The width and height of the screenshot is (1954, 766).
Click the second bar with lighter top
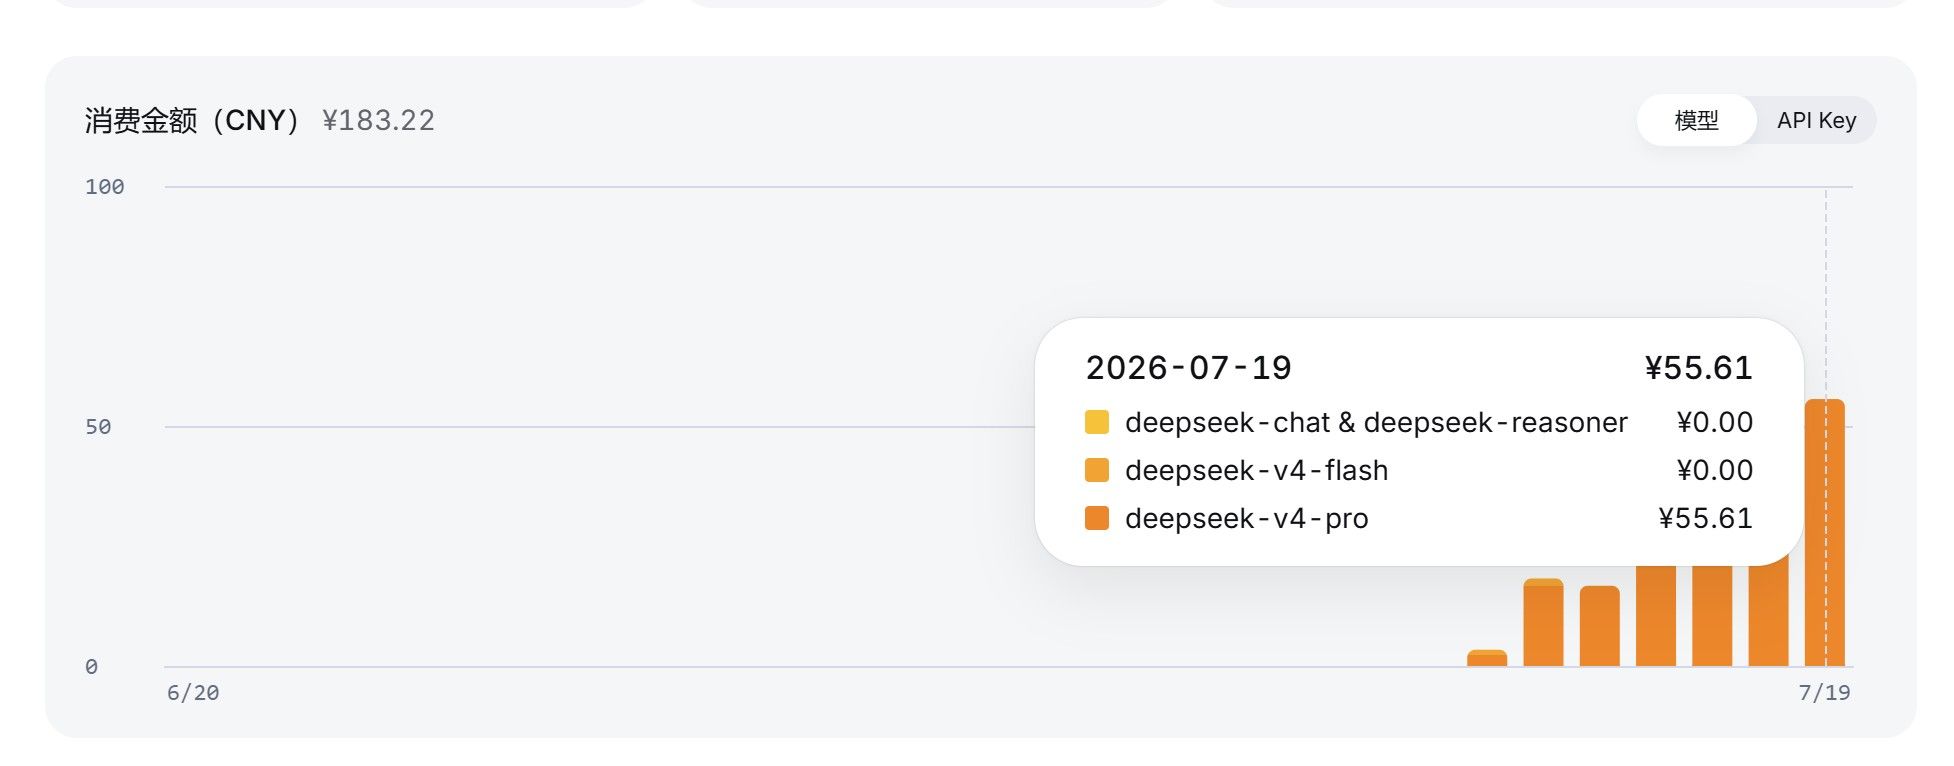(1543, 622)
